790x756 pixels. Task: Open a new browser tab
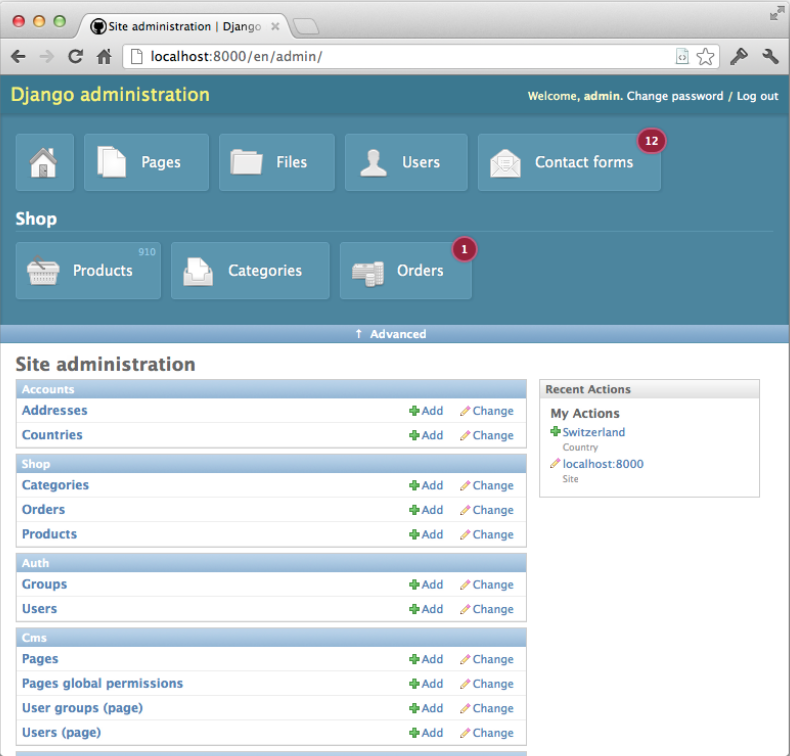coord(306,27)
